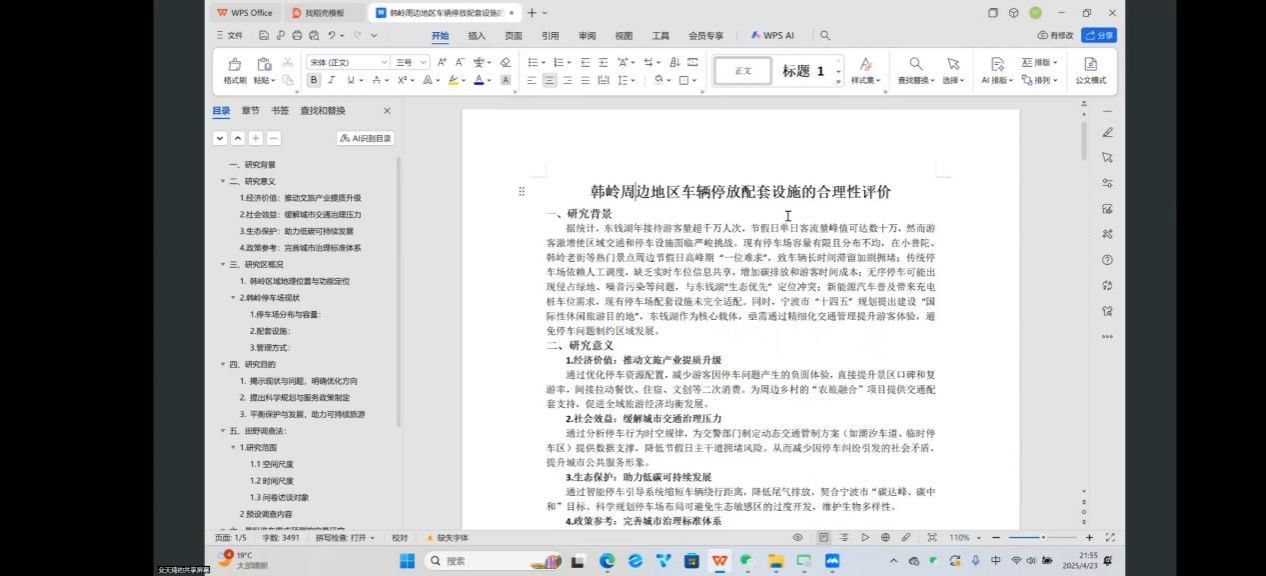This screenshot has width=1266, height=576.
Task: Click the AI 排版 layout icon
Action: click(997, 65)
